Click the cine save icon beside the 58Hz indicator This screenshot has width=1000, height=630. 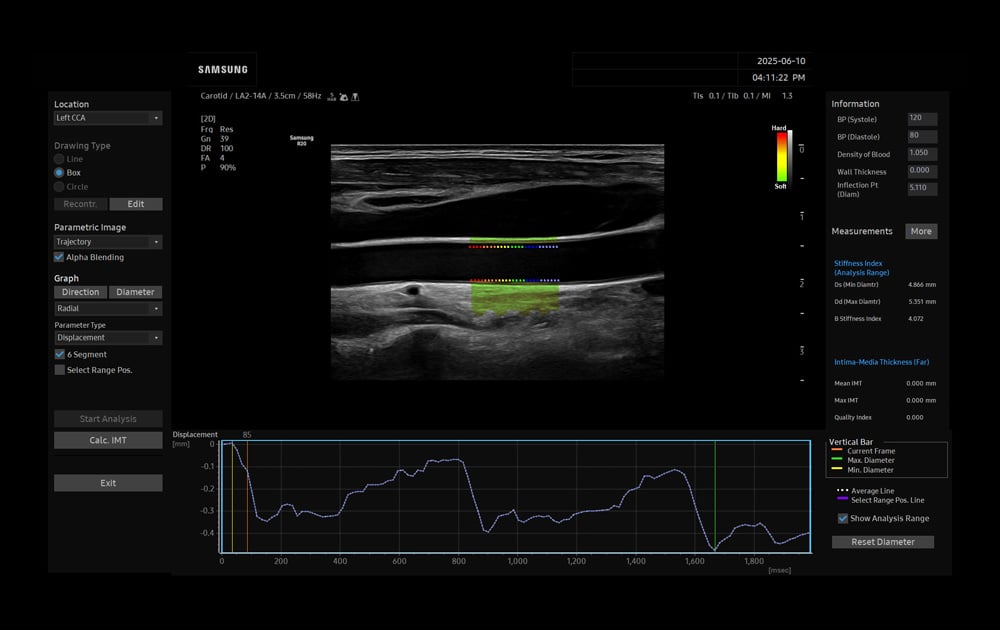pyautogui.click(x=330, y=97)
